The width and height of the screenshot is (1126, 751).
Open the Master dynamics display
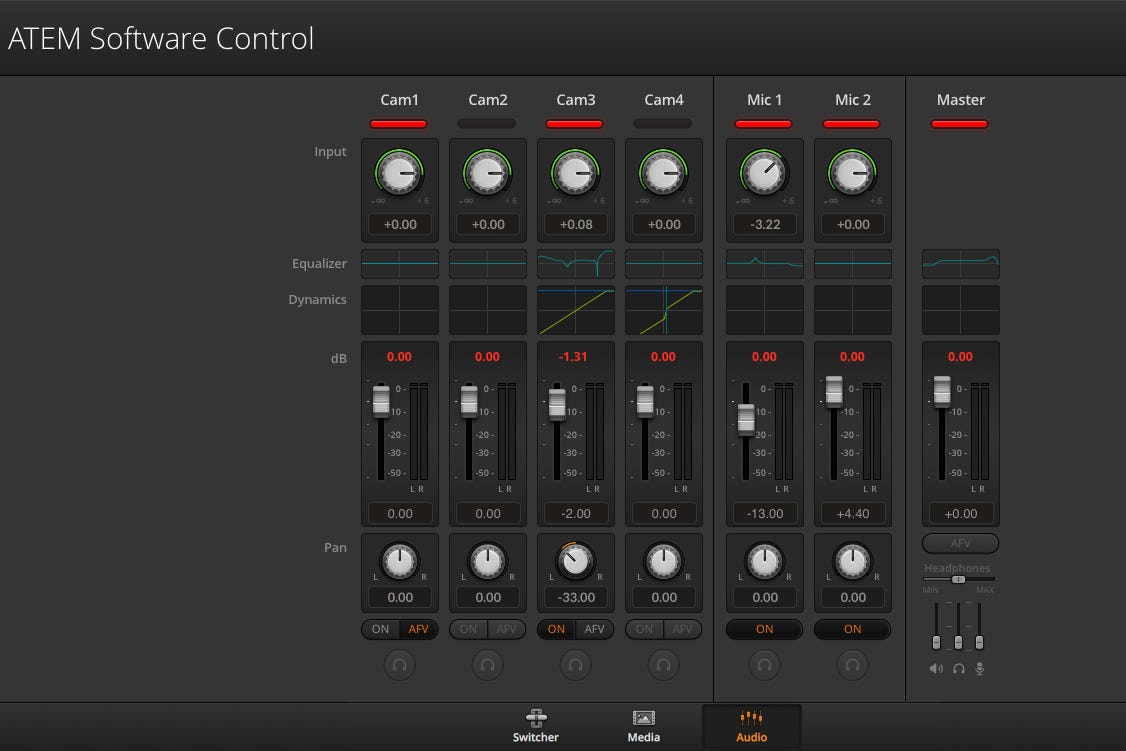tap(960, 310)
